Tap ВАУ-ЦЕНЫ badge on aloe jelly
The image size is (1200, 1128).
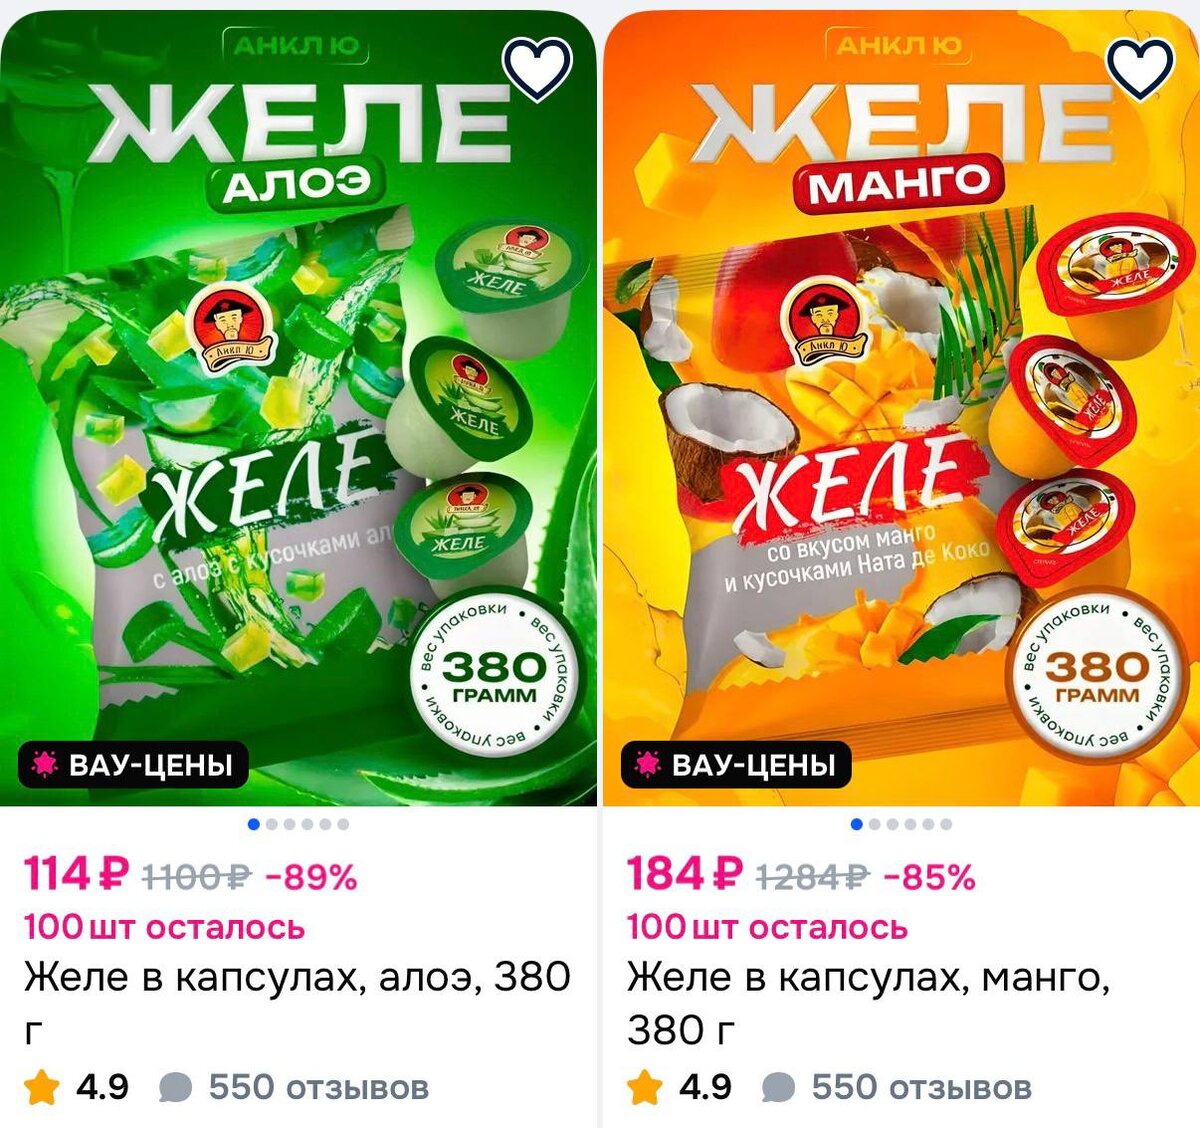[x=133, y=765]
